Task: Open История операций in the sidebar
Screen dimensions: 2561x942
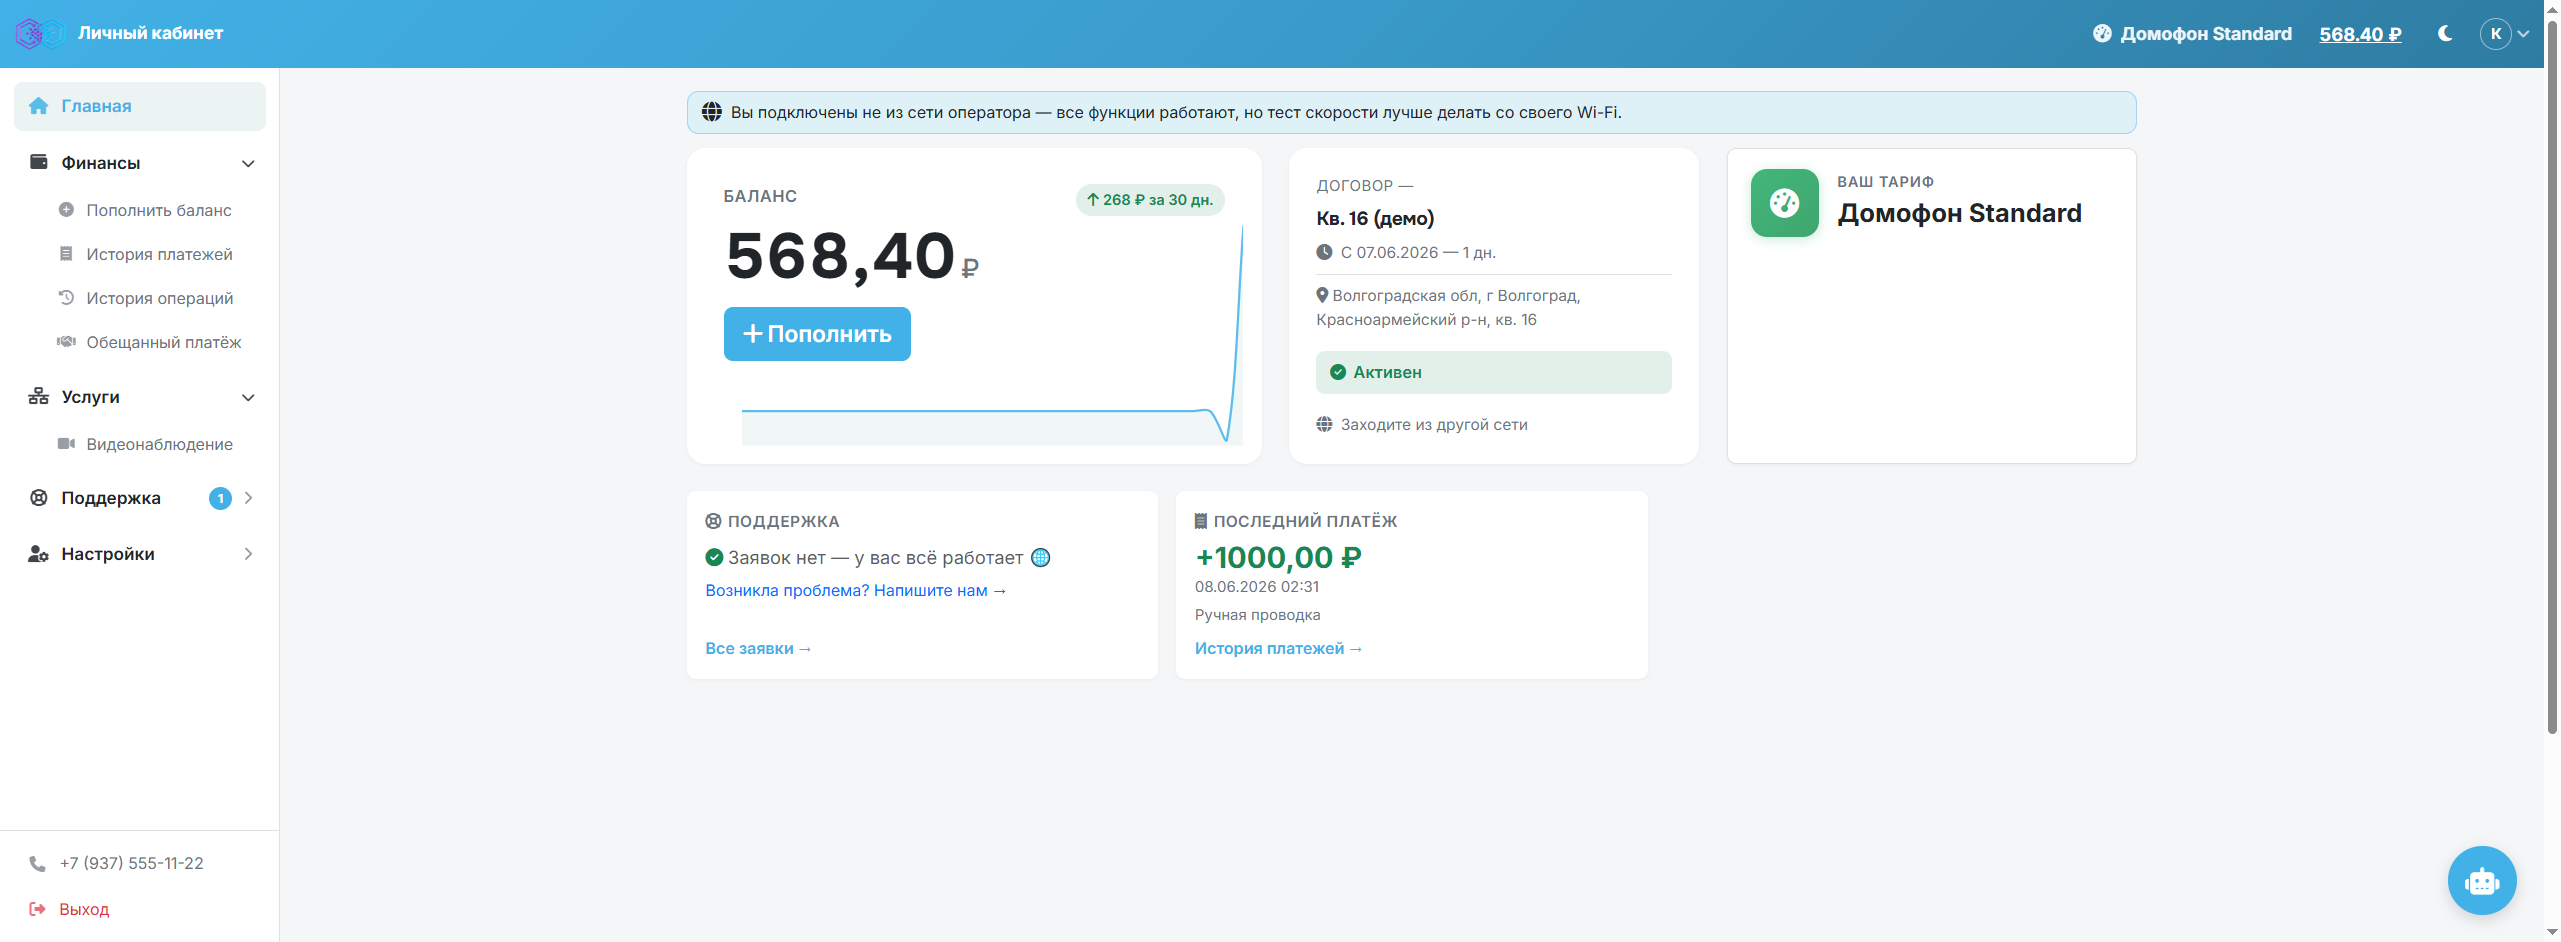Action: (x=159, y=298)
